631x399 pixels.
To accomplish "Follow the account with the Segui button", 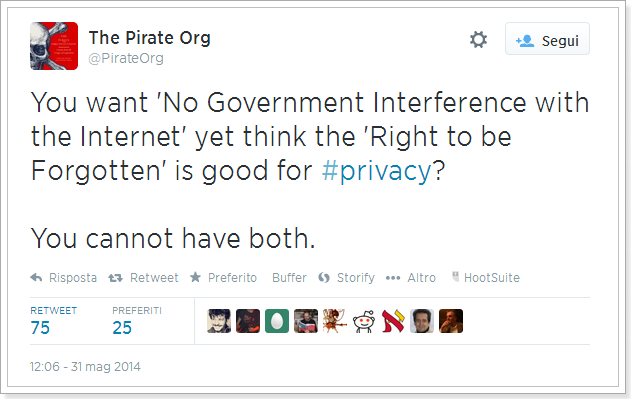I will pyautogui.click(x=547, y=39).
